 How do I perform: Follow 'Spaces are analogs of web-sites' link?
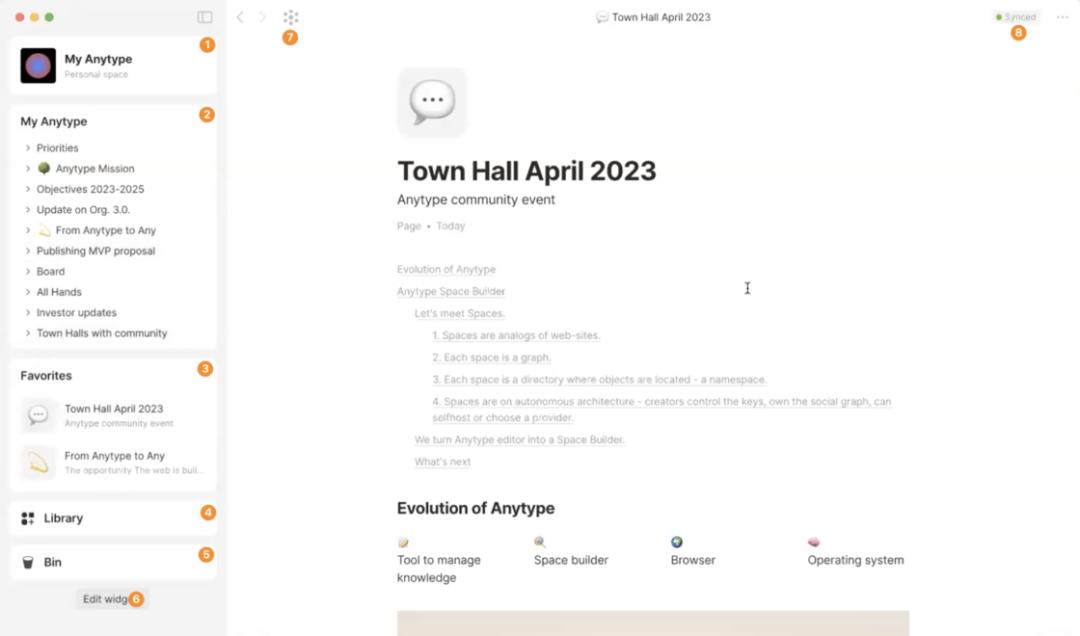tap(517, 336)
